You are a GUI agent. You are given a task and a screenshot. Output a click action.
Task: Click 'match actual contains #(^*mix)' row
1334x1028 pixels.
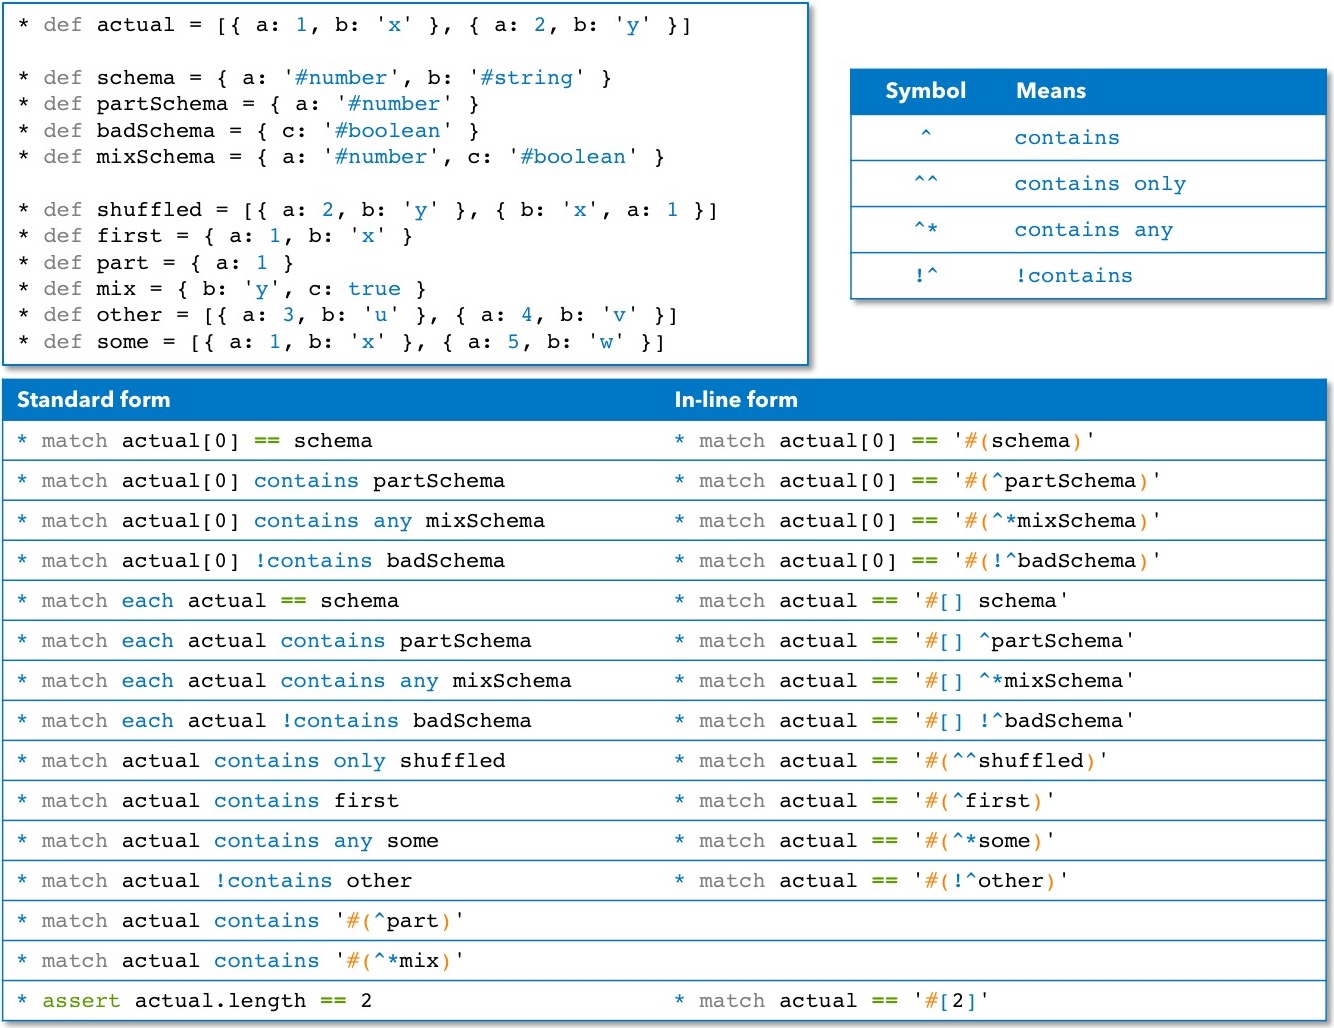241,961
